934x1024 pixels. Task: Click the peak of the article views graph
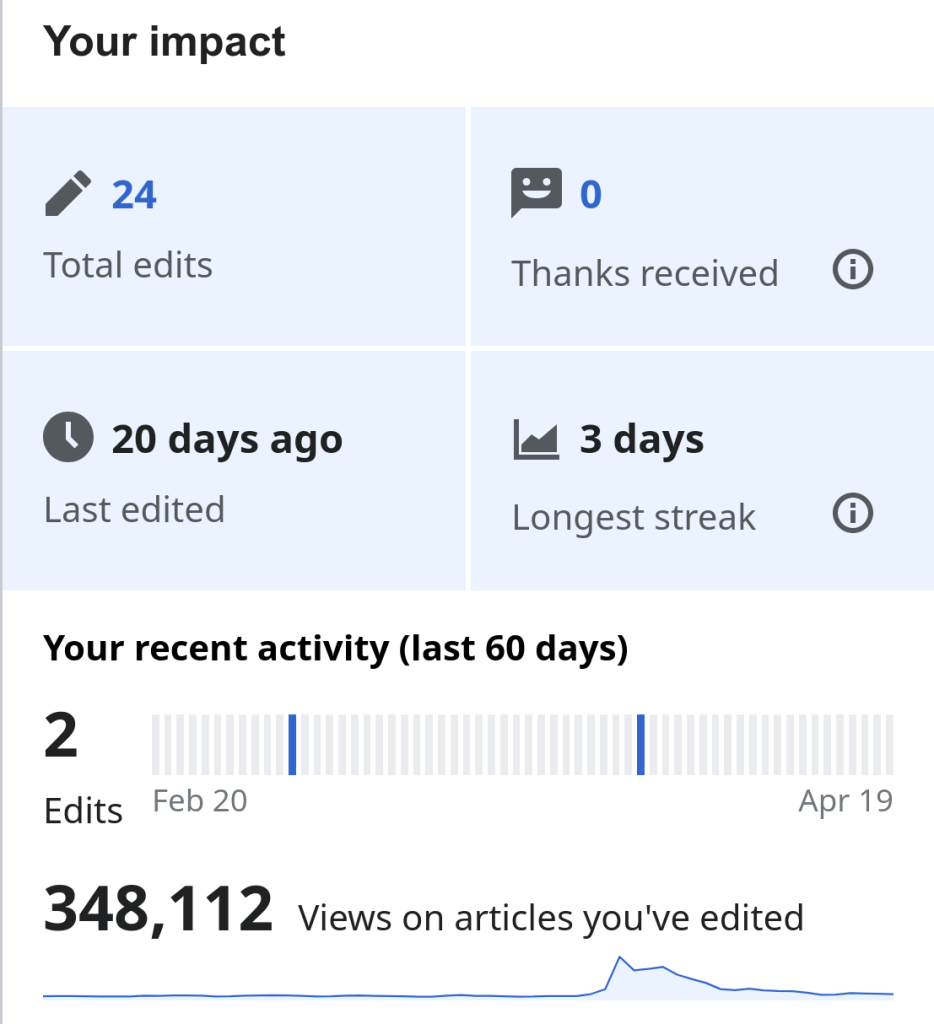620,959
